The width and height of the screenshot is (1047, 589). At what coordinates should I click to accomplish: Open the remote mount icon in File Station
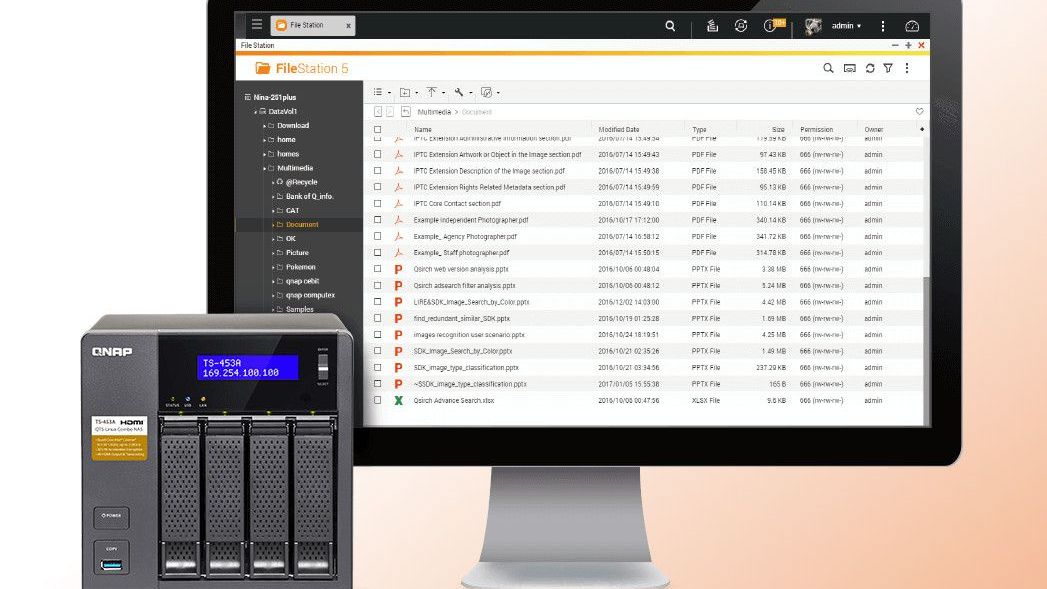point(849,68)
